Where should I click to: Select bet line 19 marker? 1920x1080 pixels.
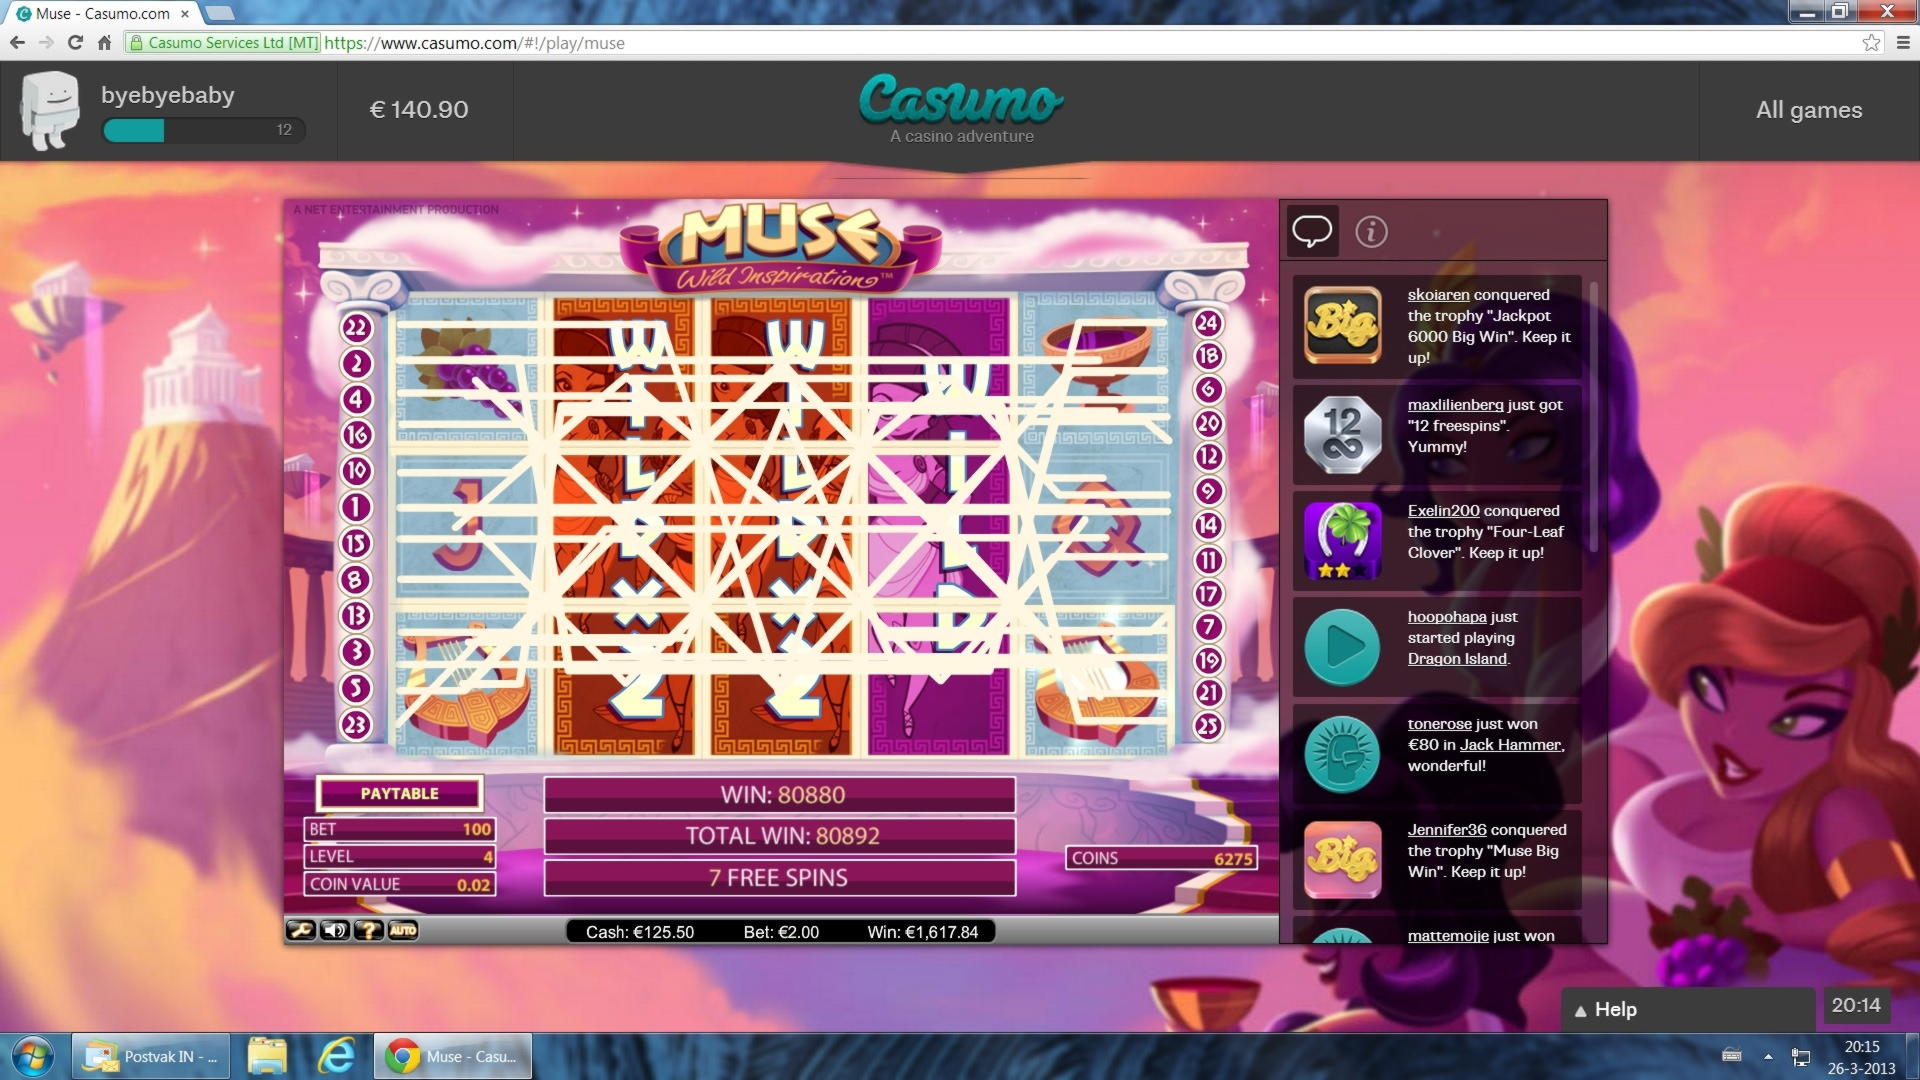point(1208,661)
